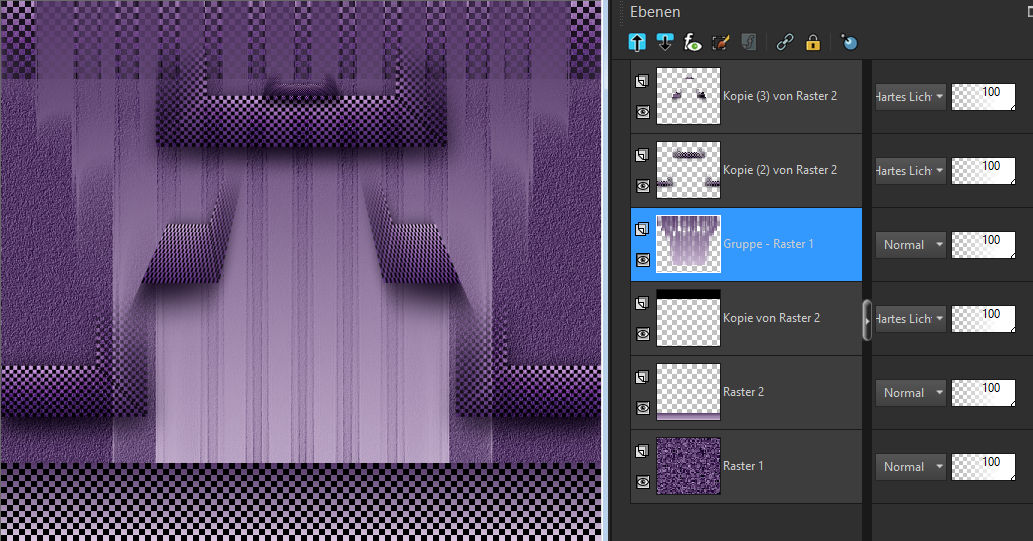Image resolution: width=1033 pixels, height=541 pixels.
Task: Select layer name 'Raster 1'
Action: click(x=743, y=466)
